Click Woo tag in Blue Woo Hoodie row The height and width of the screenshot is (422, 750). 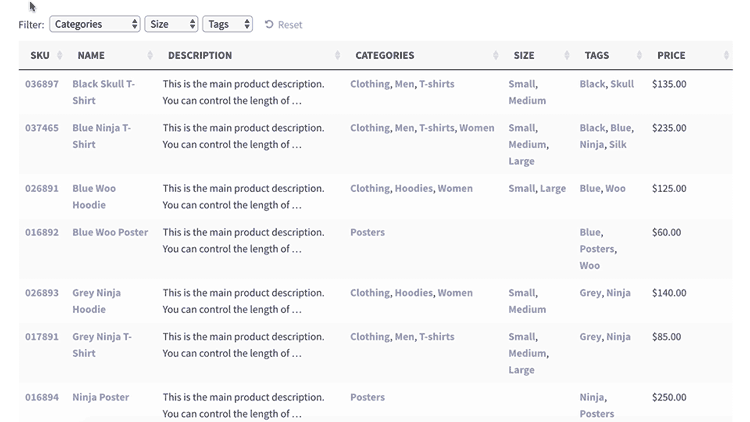click(x=616, y=189)
